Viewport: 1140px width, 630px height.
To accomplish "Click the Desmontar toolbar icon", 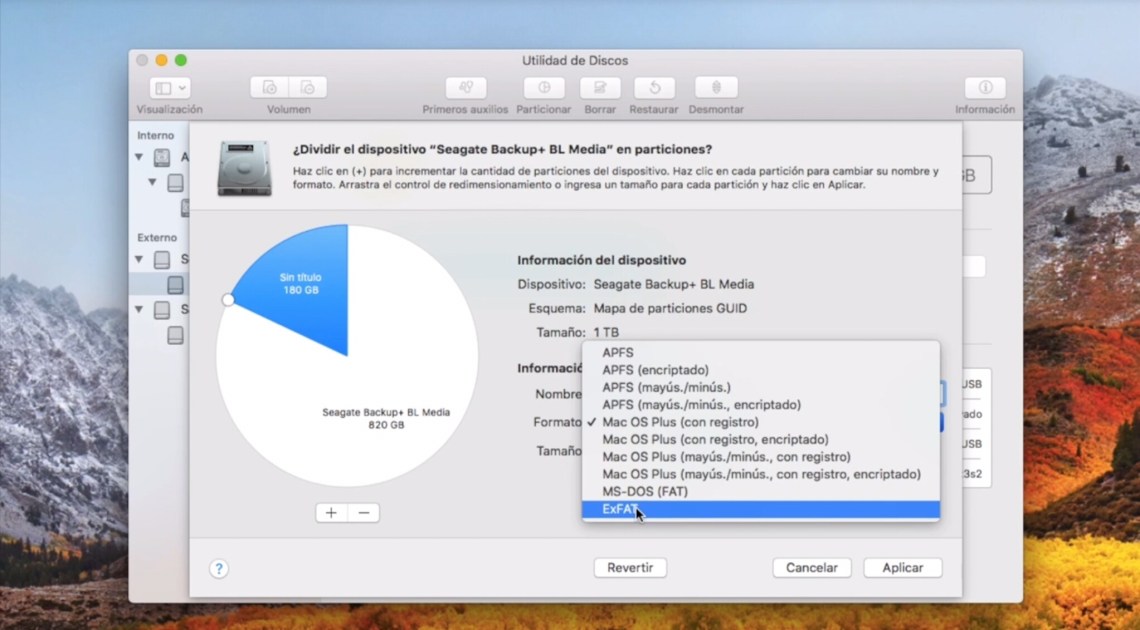I will click(x=716, y=88).
